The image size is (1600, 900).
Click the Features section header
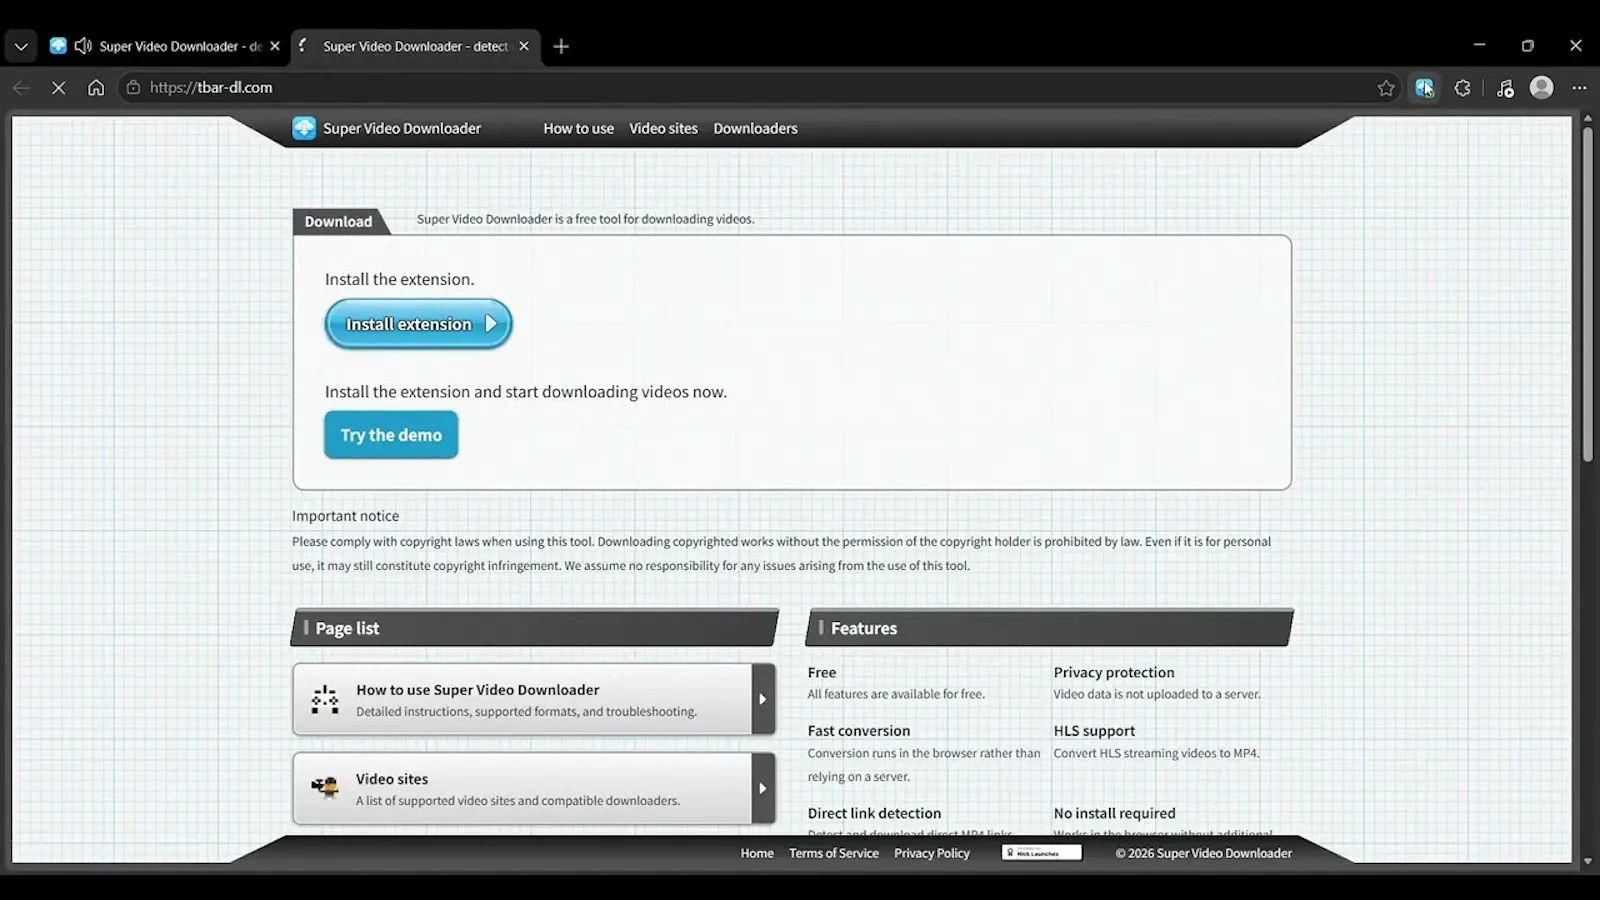click(1049, 628)
